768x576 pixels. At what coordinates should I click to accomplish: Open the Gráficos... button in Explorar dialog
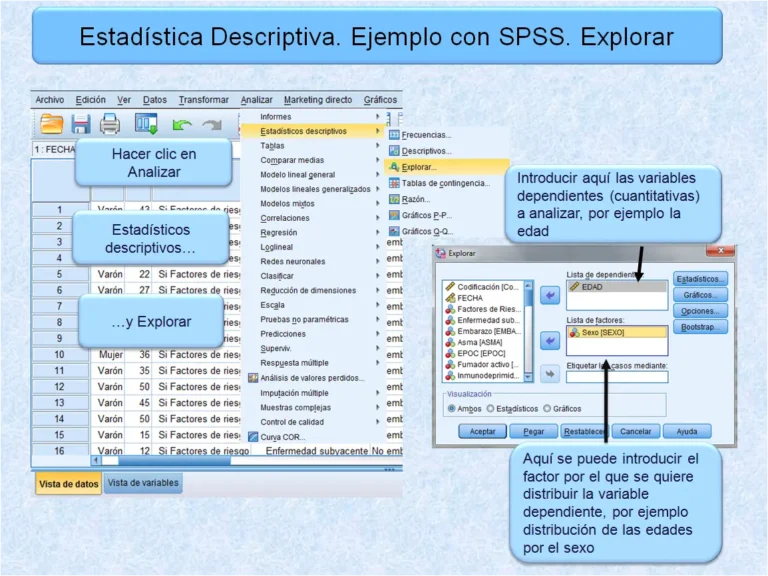point(700,295)
